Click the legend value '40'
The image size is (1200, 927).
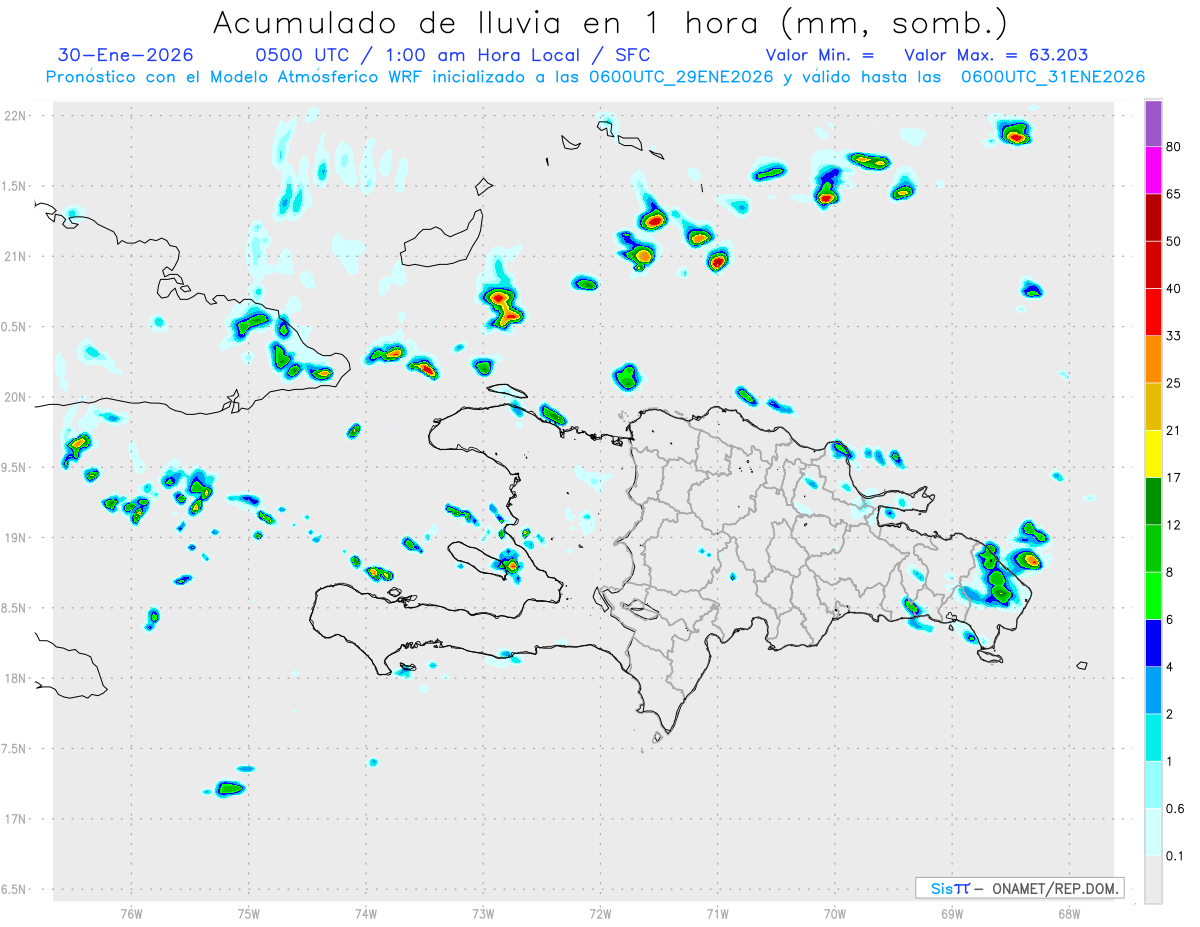pos(1174,289)
